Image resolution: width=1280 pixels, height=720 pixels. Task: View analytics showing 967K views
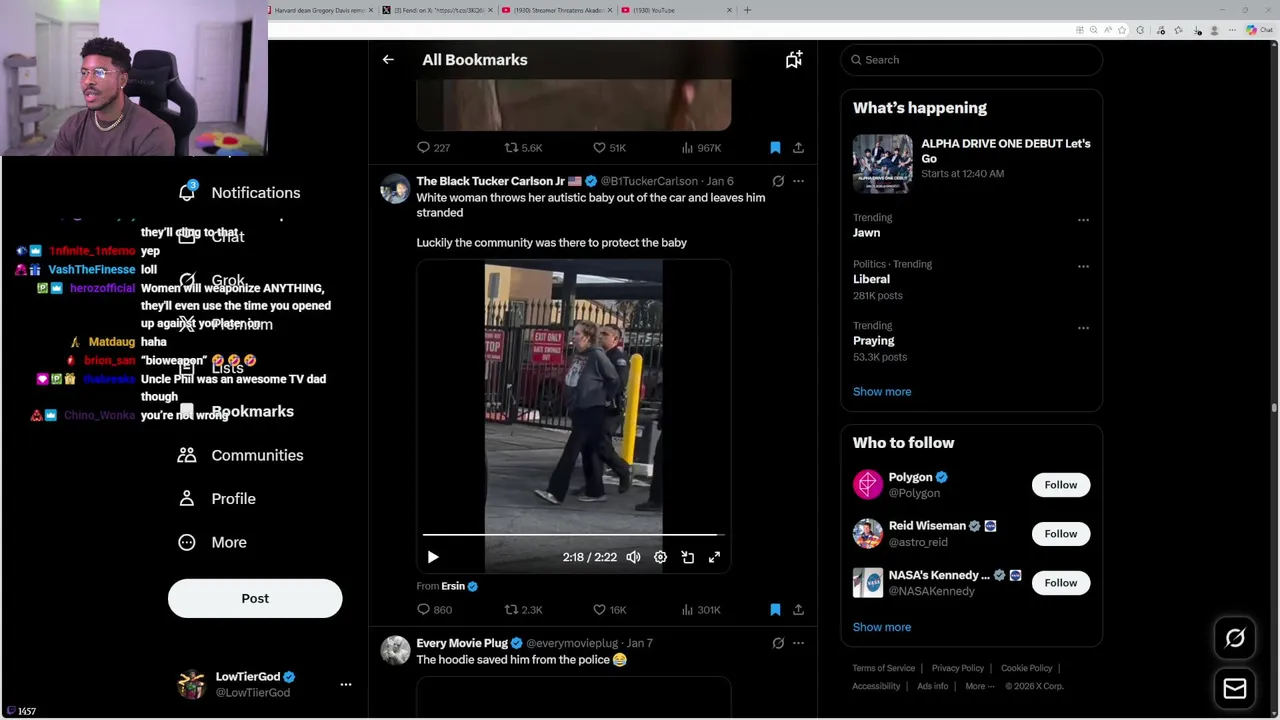[700, 147]
